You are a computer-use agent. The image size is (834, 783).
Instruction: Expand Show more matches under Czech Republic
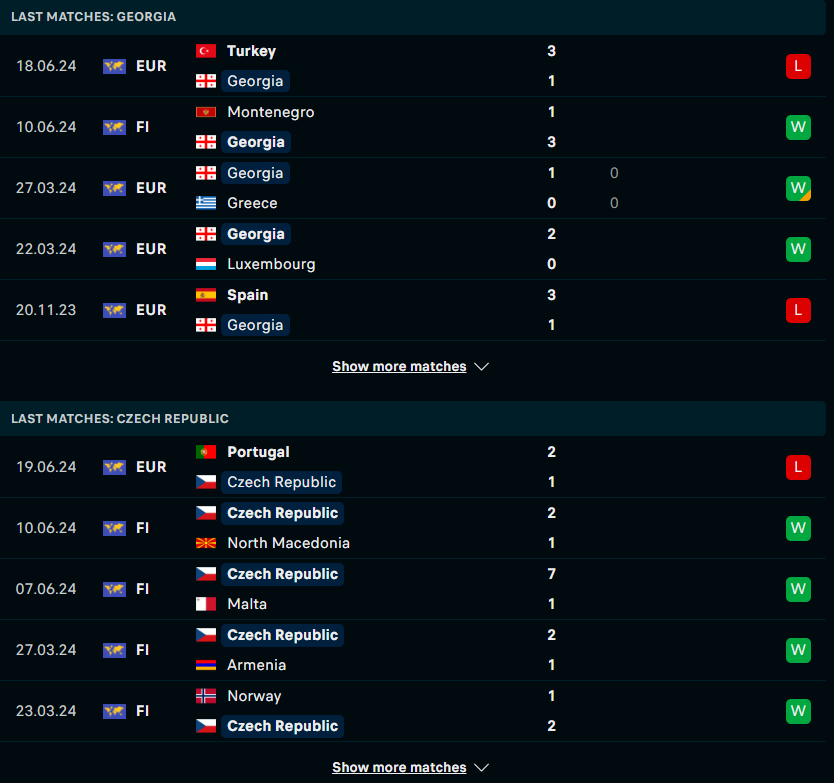tap(399, 768)
